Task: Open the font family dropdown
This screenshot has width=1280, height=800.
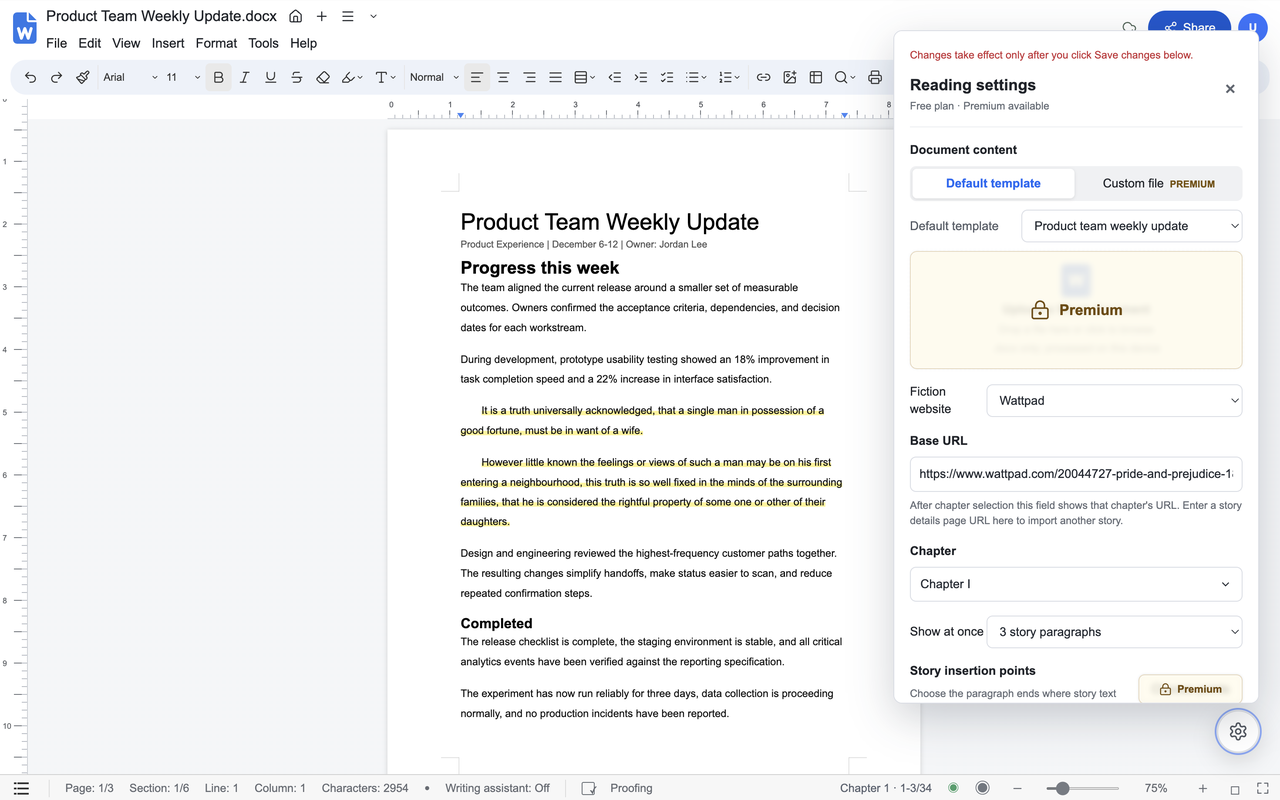Action: (130, 77)
